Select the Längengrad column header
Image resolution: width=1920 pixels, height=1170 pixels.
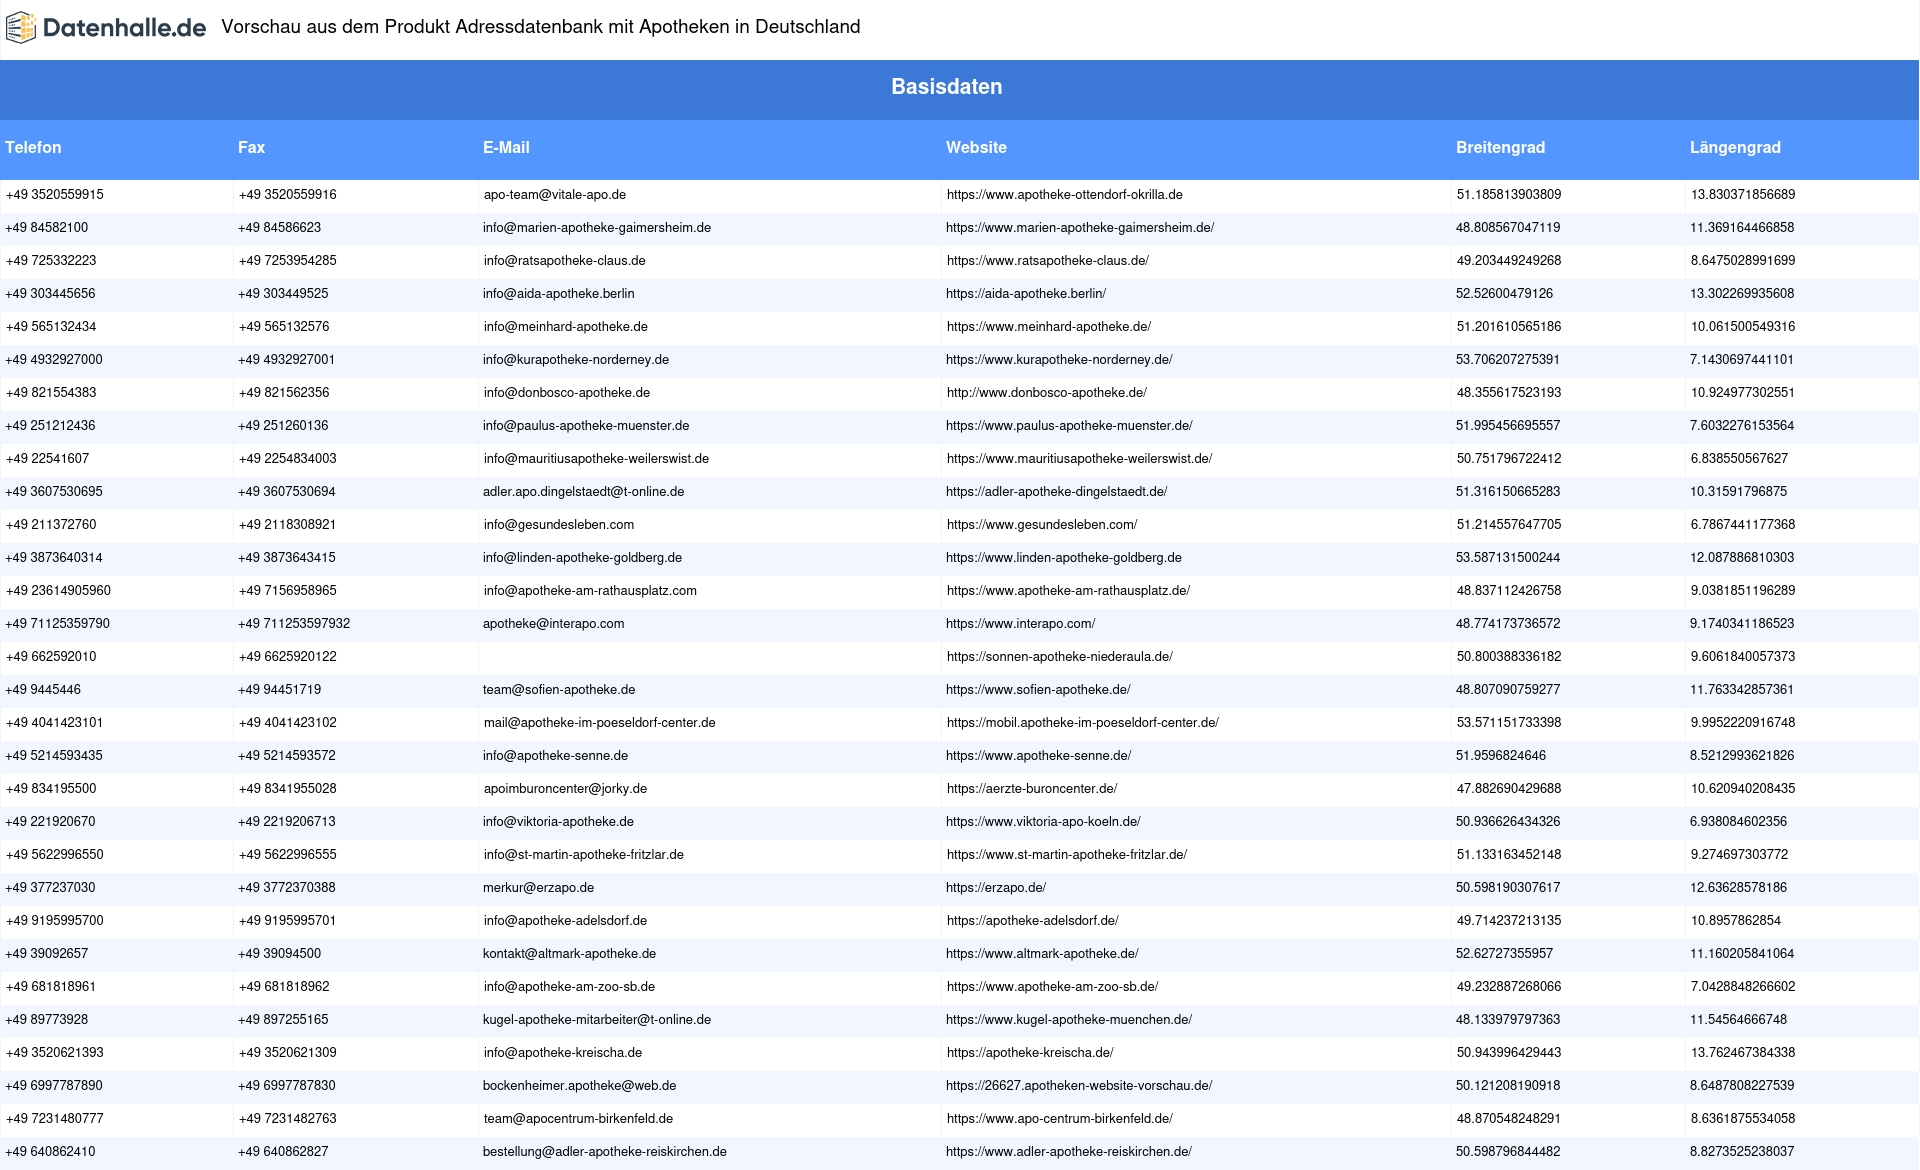pyautogui.click(x=1735, y=147)
